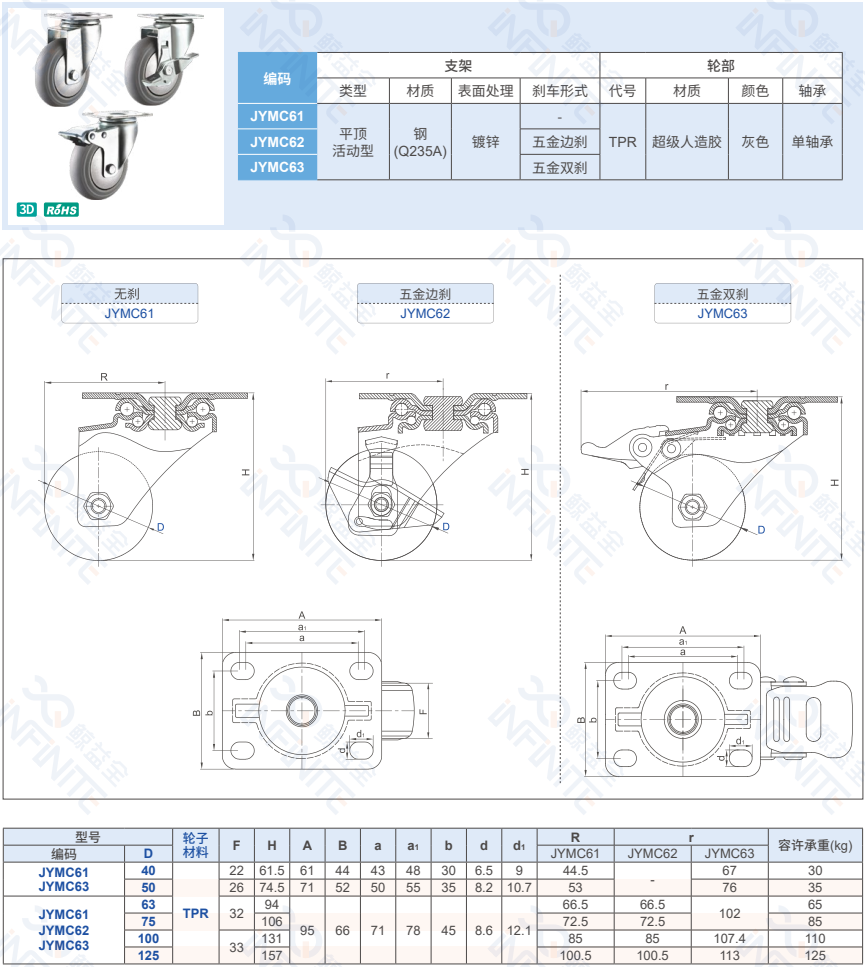Select the D value 40 cell
Image resolution: width=865 pixels, height=967 pixels.
click(x=148, y=871)
